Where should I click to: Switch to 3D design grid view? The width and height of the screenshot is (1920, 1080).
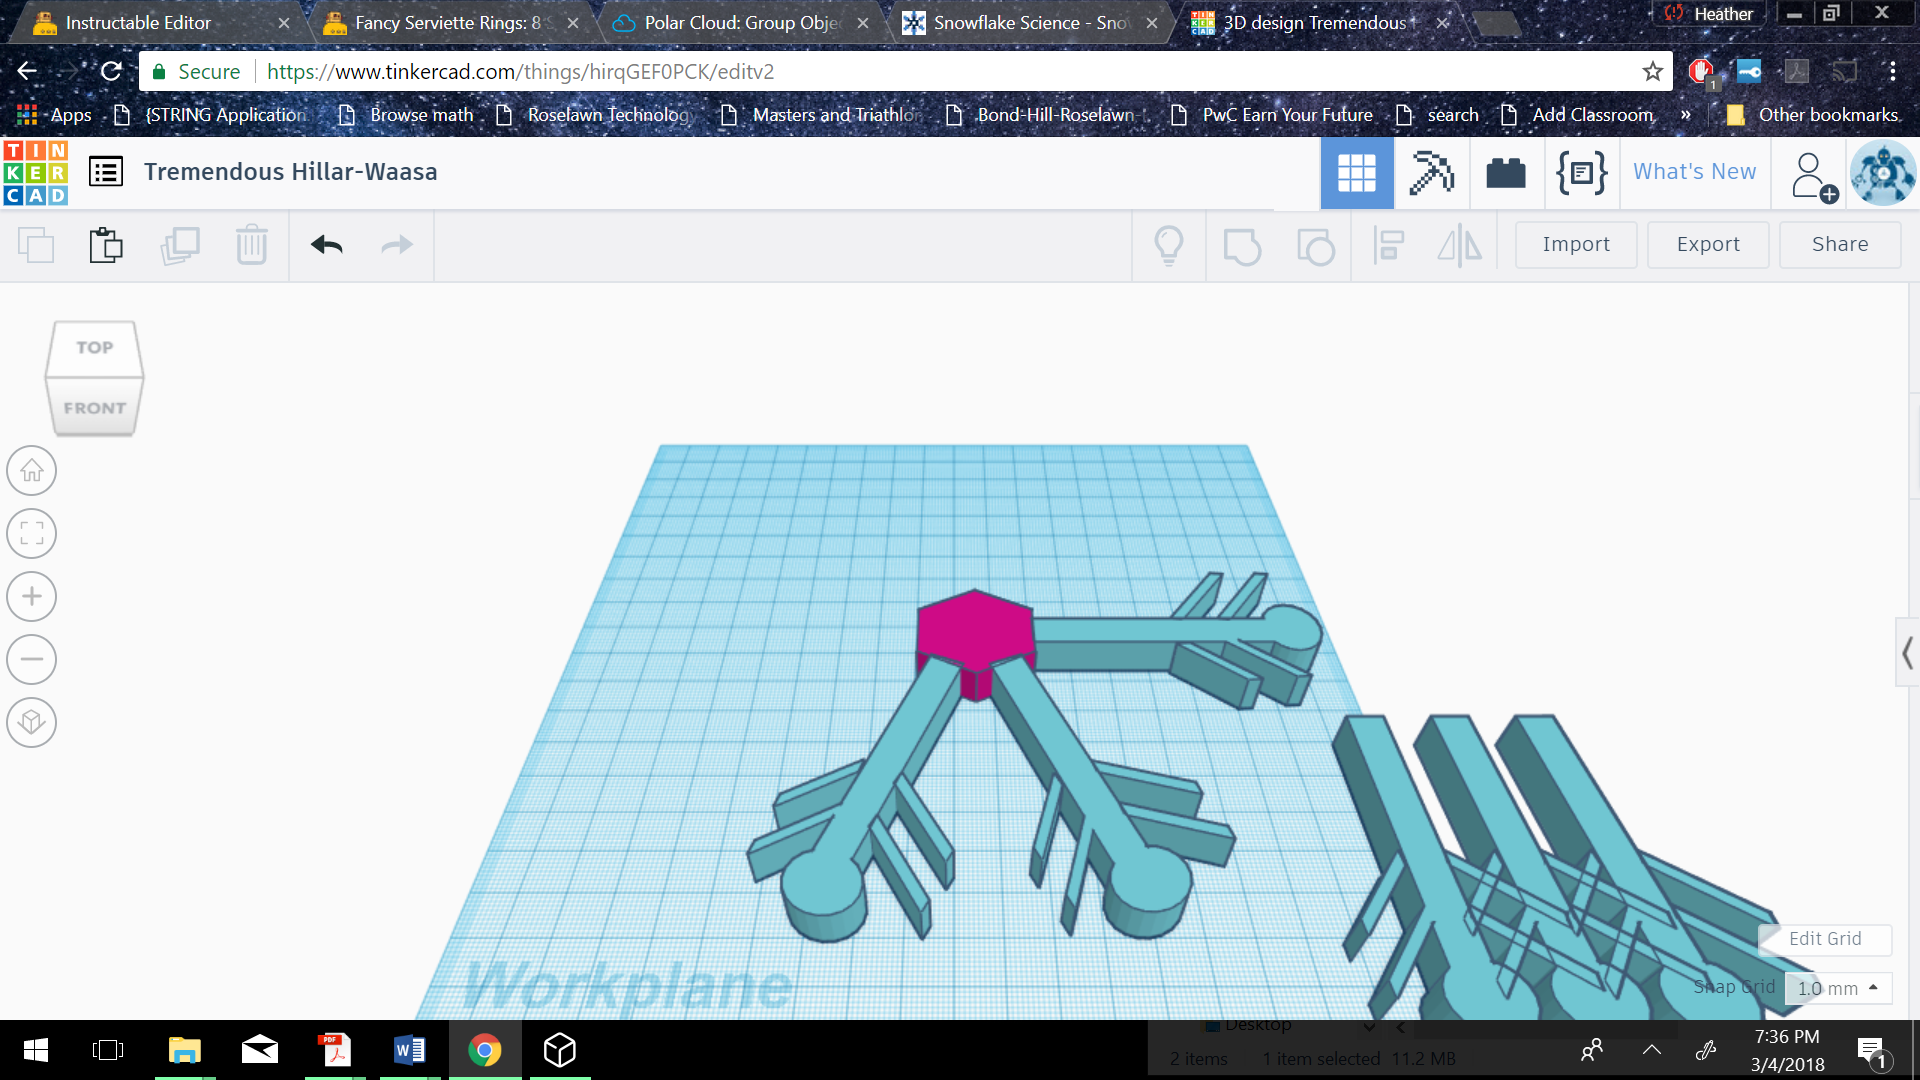[1357, 173]
